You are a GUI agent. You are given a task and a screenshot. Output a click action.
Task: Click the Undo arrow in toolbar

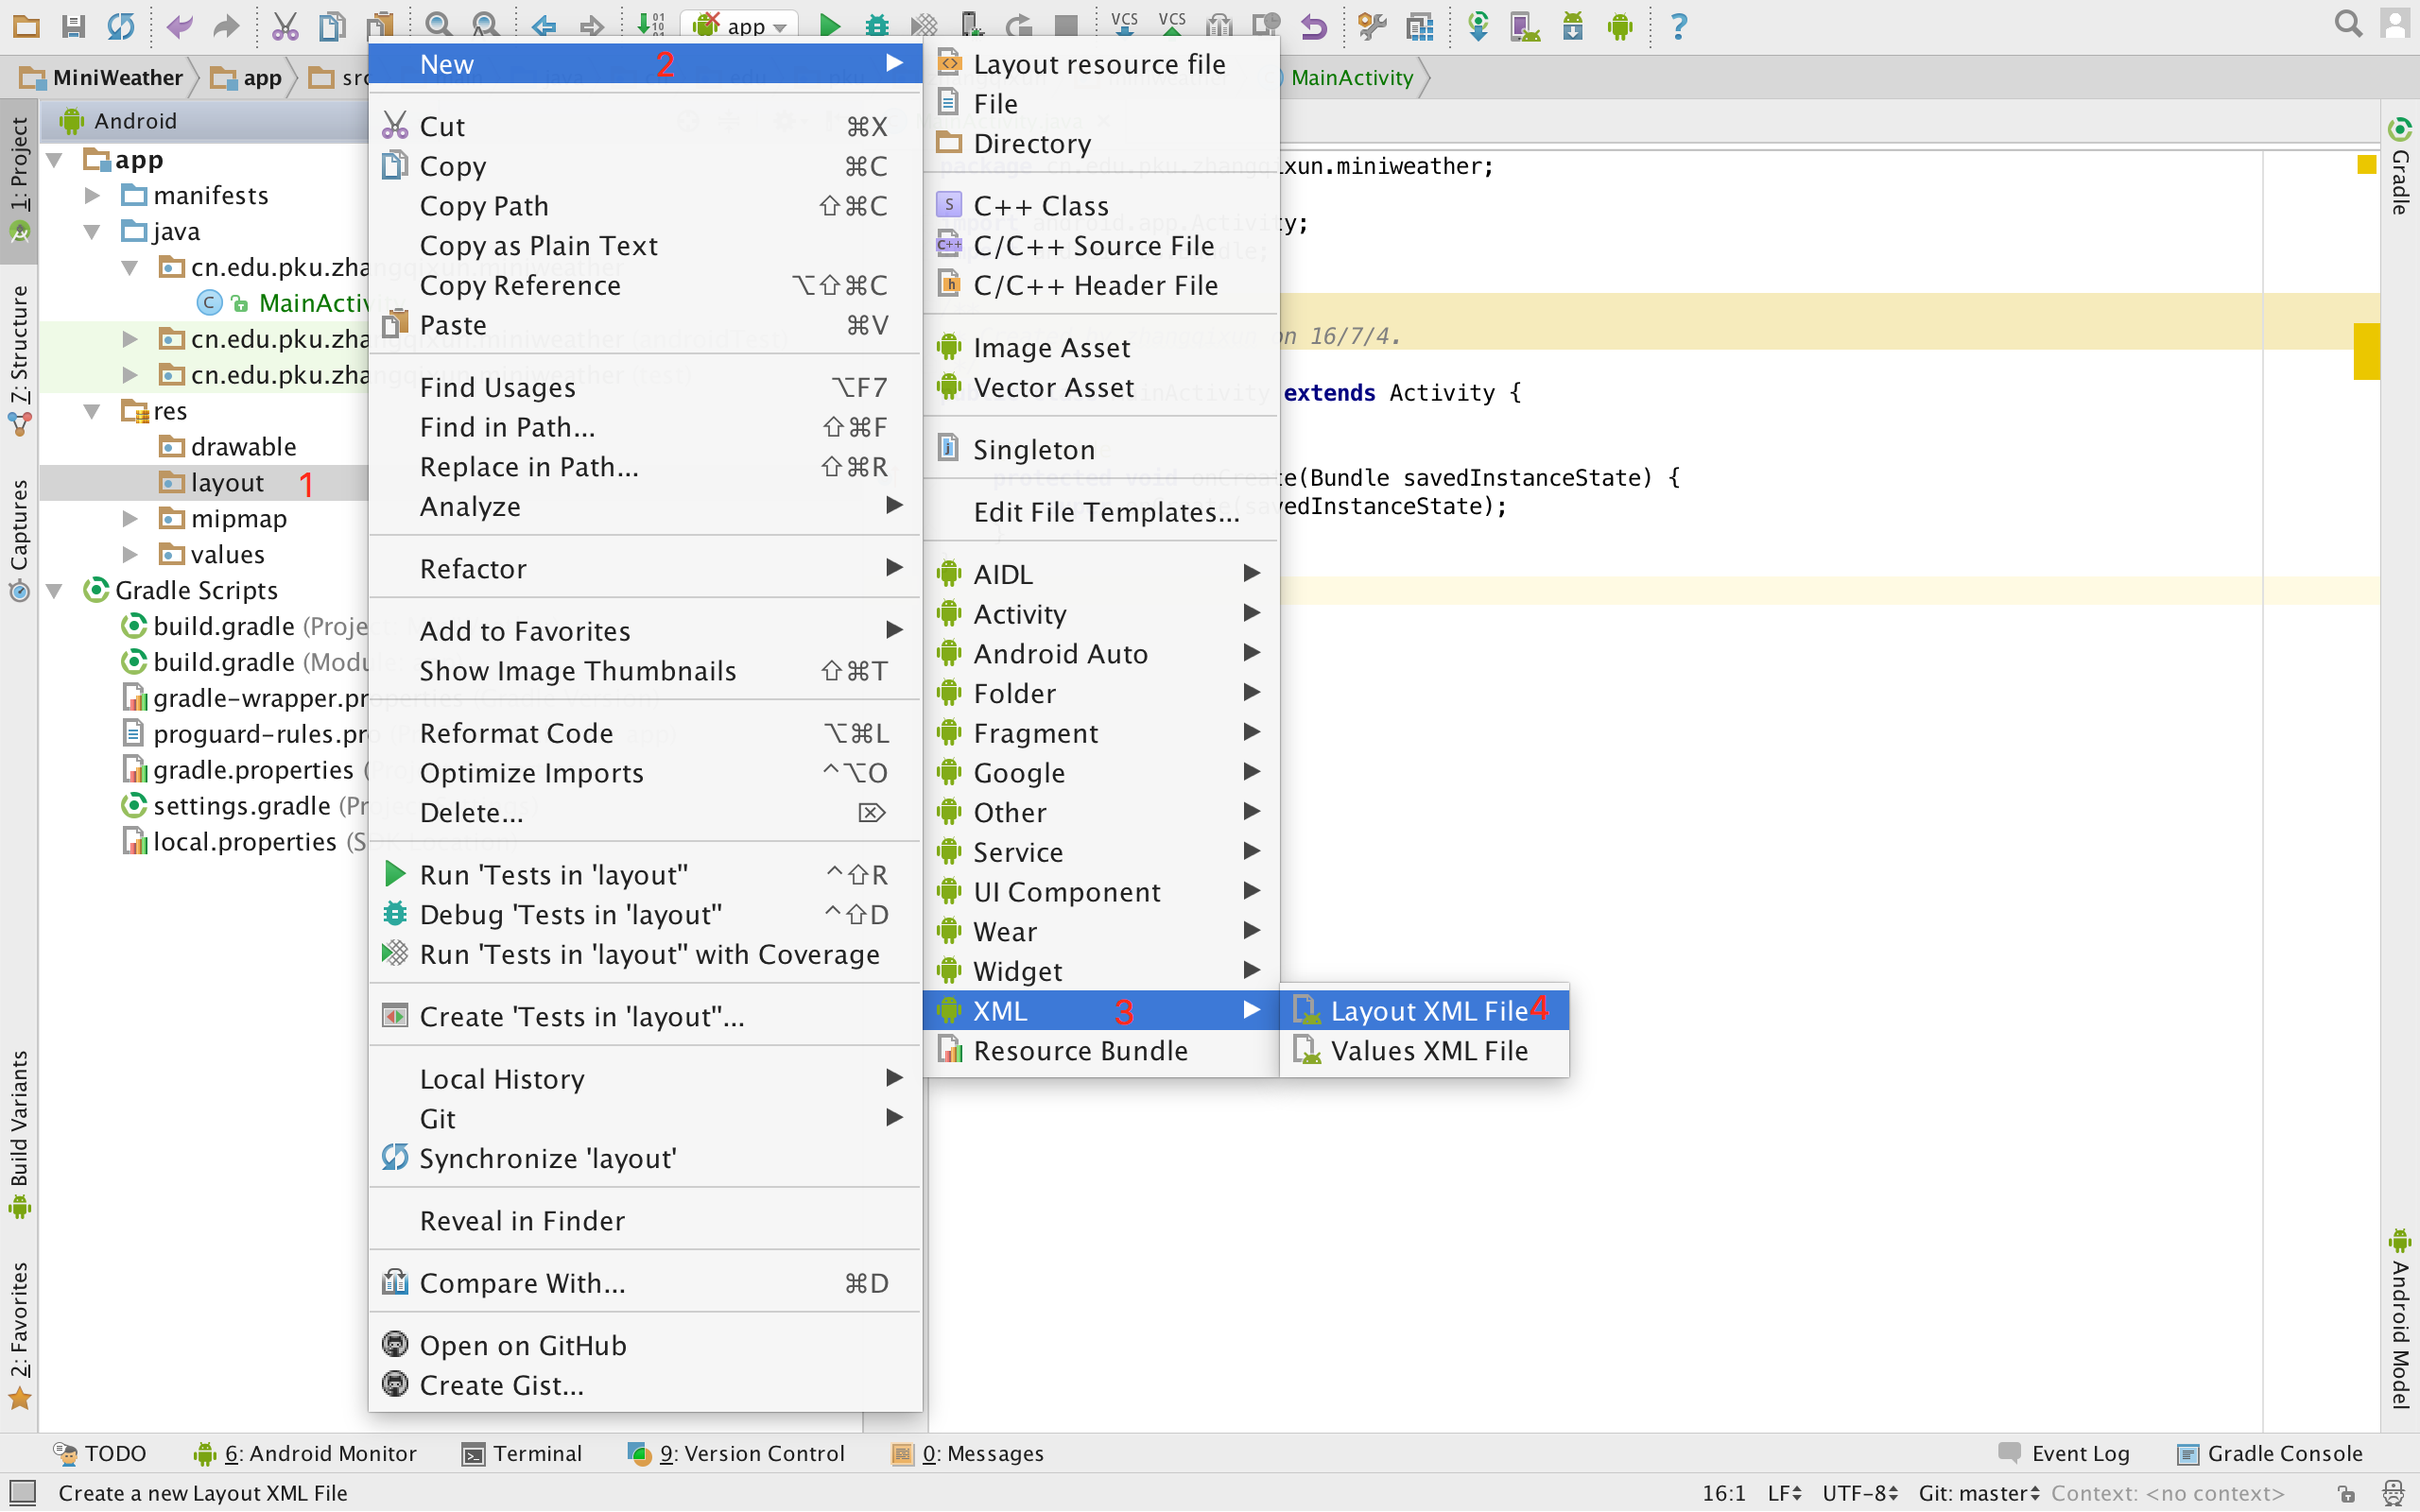point(180,26)
